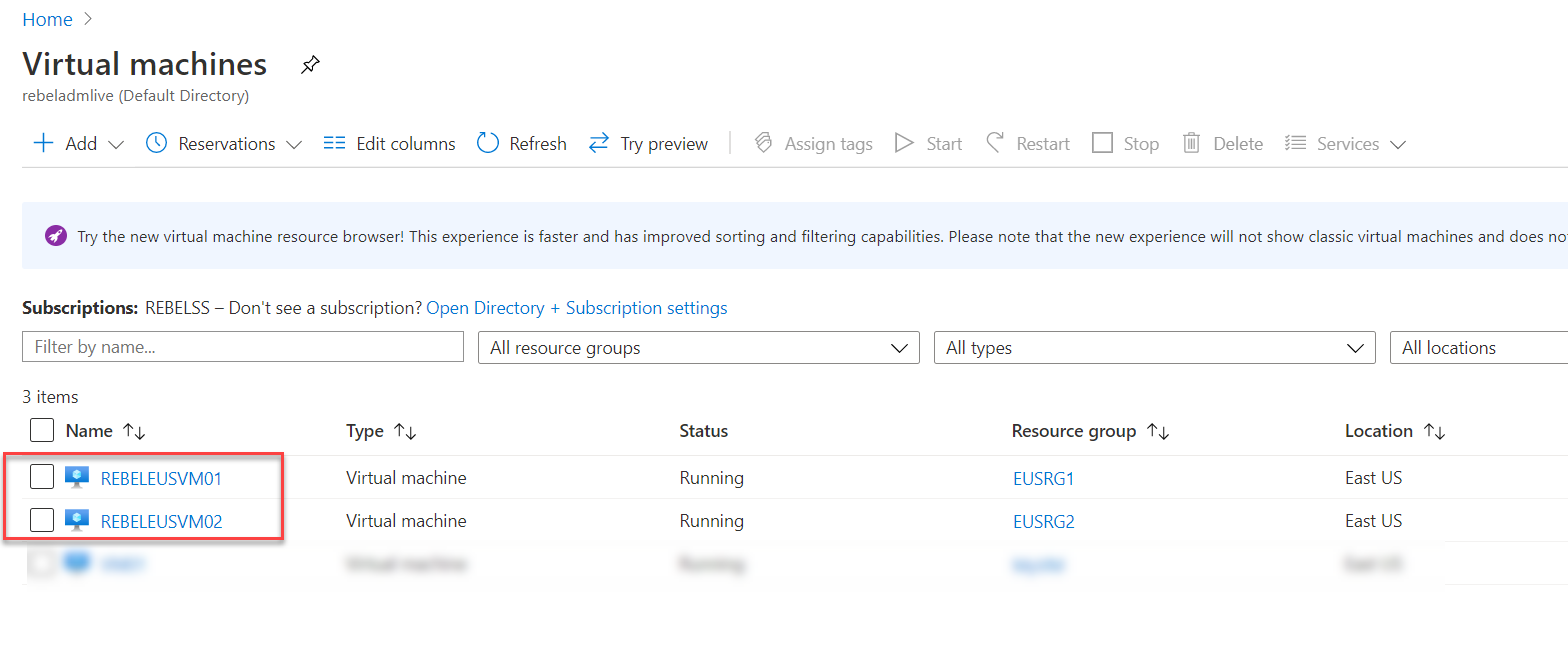Image resolution: width=1568 pixels, height=645 pixels.
Task: Open the REBELEUSVM01 virtual machine
Action: pyautogui.click(x=161, y=478)
